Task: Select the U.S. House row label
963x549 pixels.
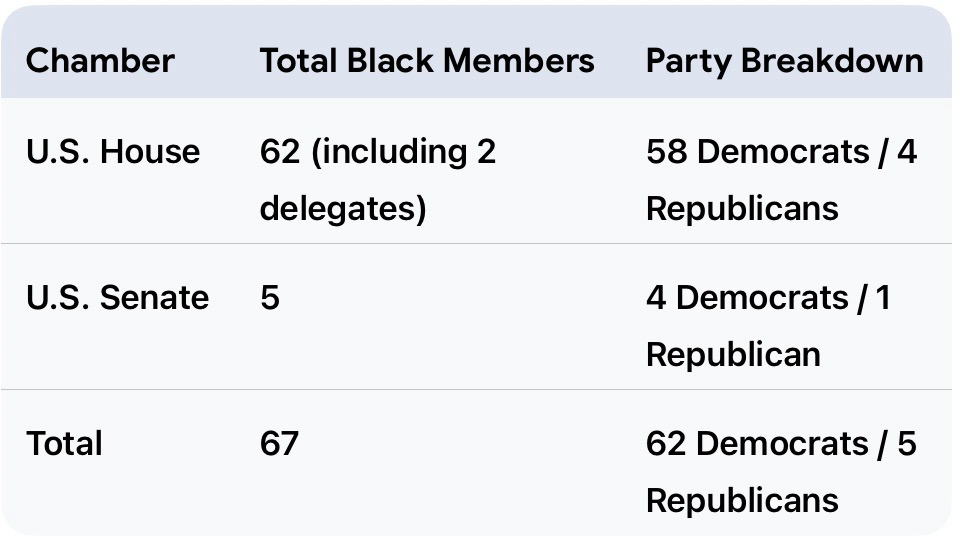Action: 113,152
